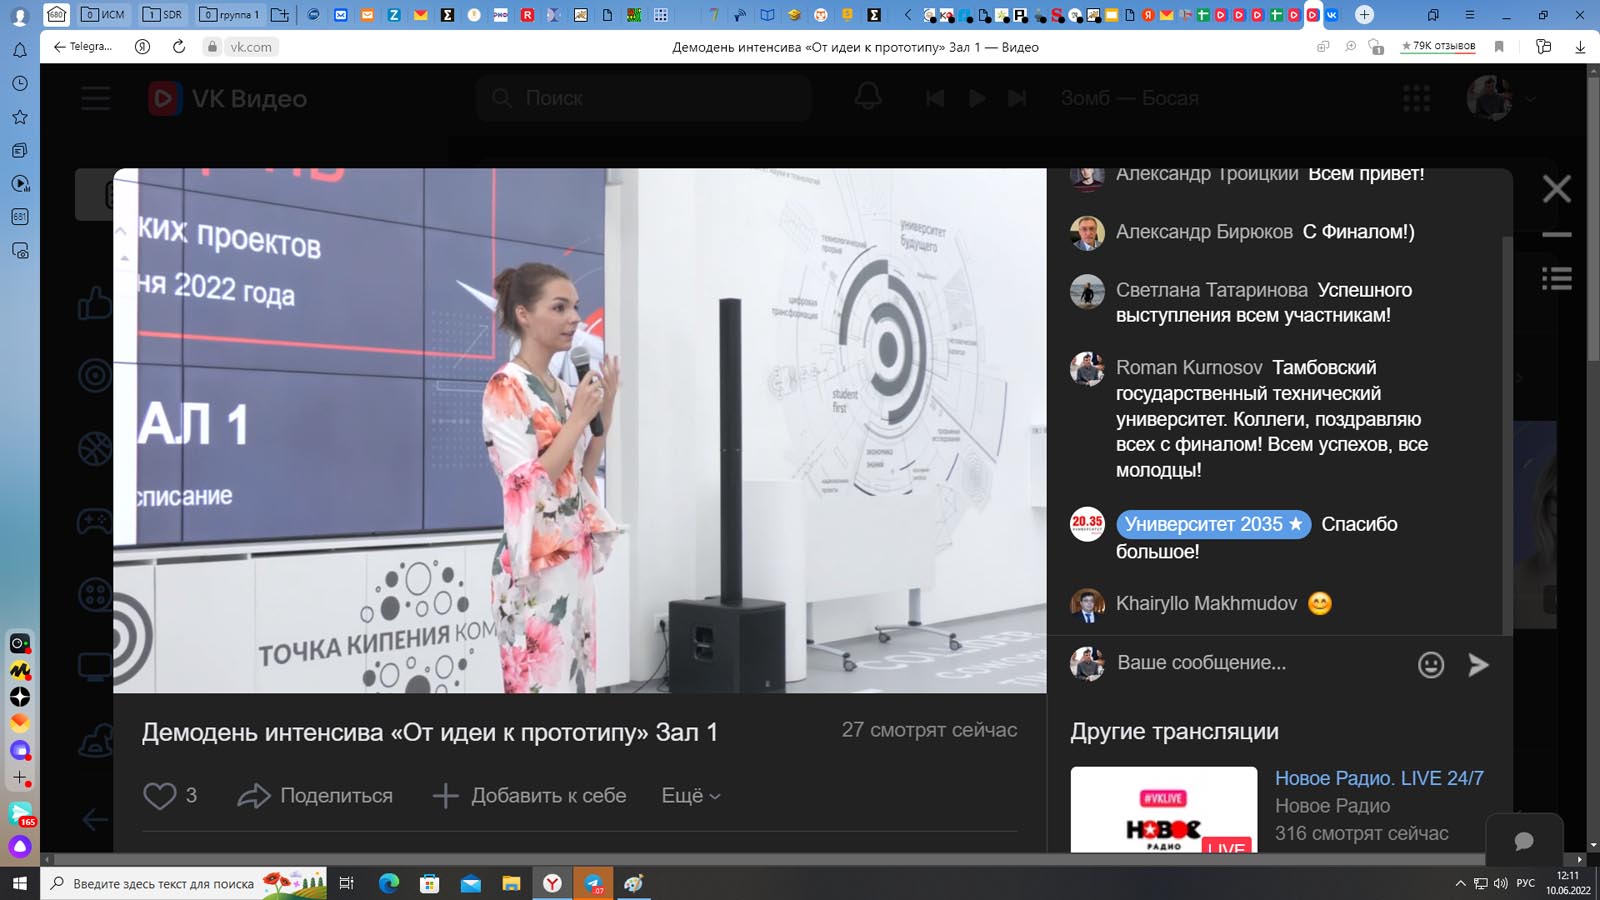Switch to группа 1 tab group
Screen dimensions: 1600x900
click(x=230, y=15)
